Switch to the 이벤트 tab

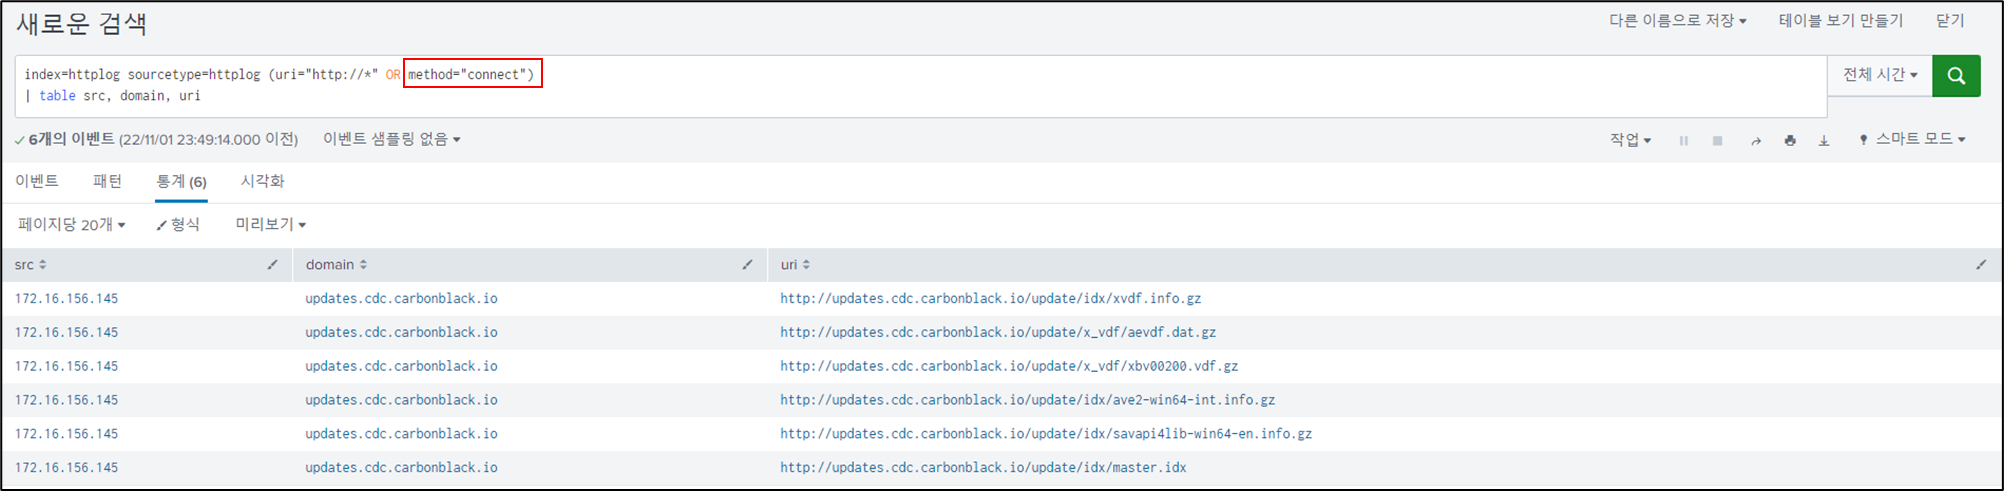point(37,181)
